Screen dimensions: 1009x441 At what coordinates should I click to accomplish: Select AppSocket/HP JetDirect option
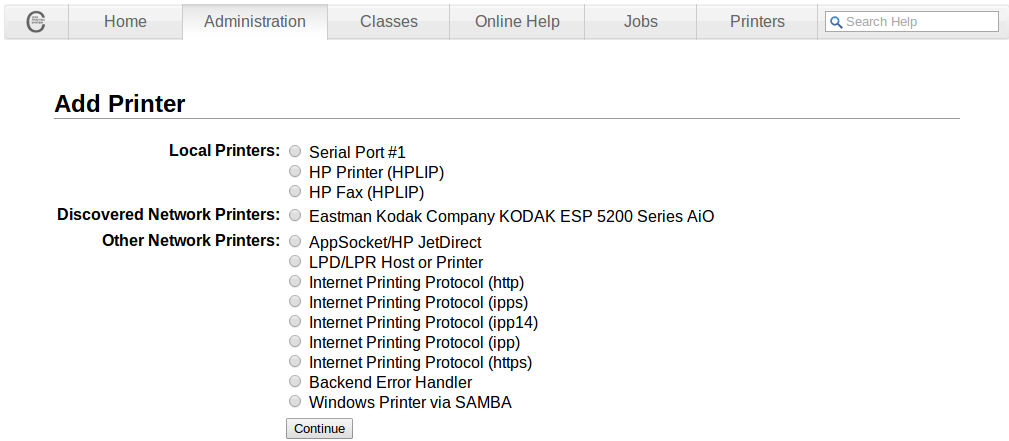pos(295,241)
